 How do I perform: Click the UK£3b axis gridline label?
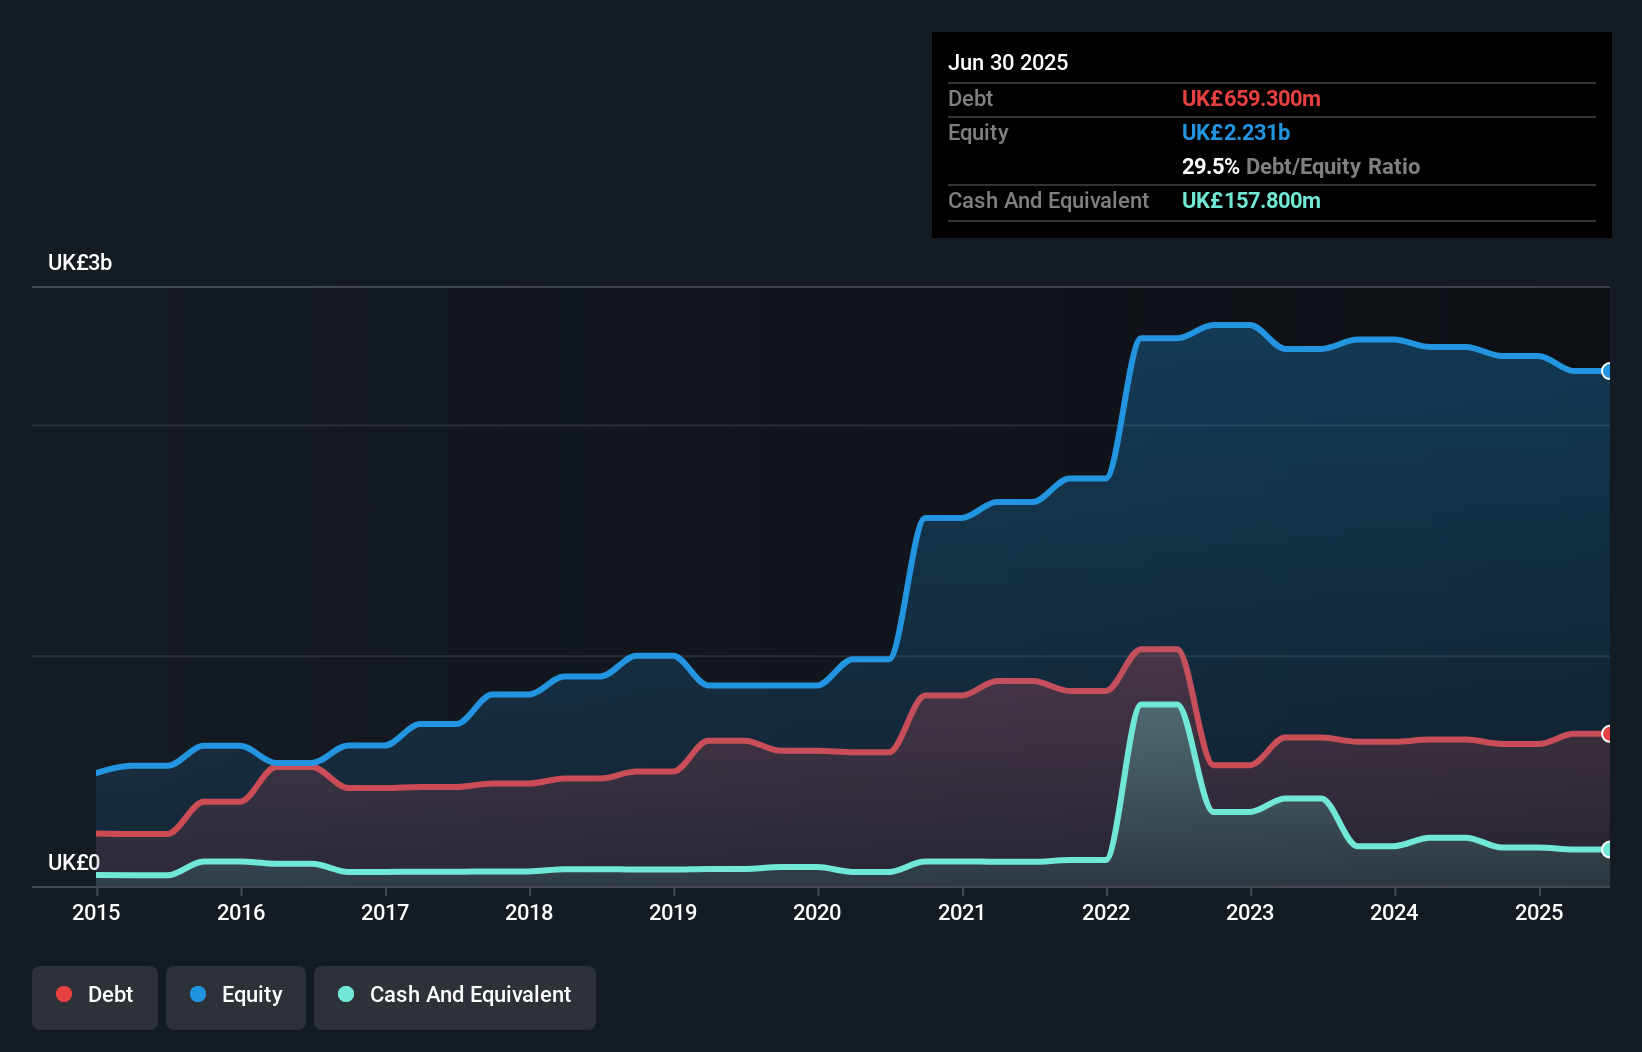(x=80, y=262)
